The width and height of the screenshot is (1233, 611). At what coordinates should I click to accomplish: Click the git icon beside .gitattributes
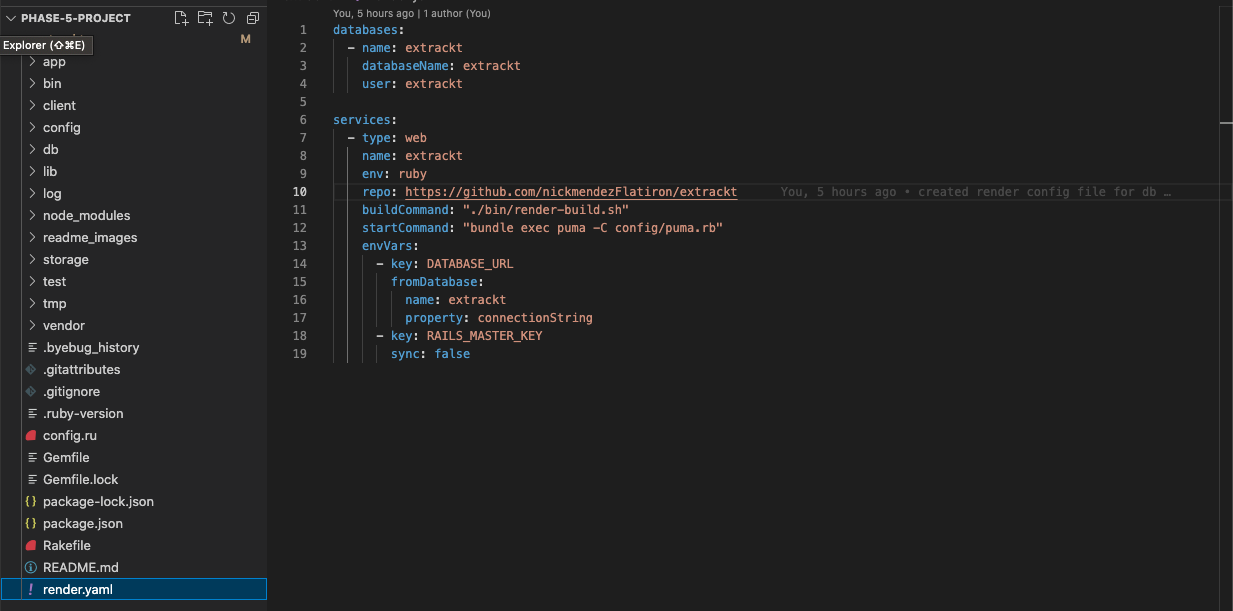point(31,369)
